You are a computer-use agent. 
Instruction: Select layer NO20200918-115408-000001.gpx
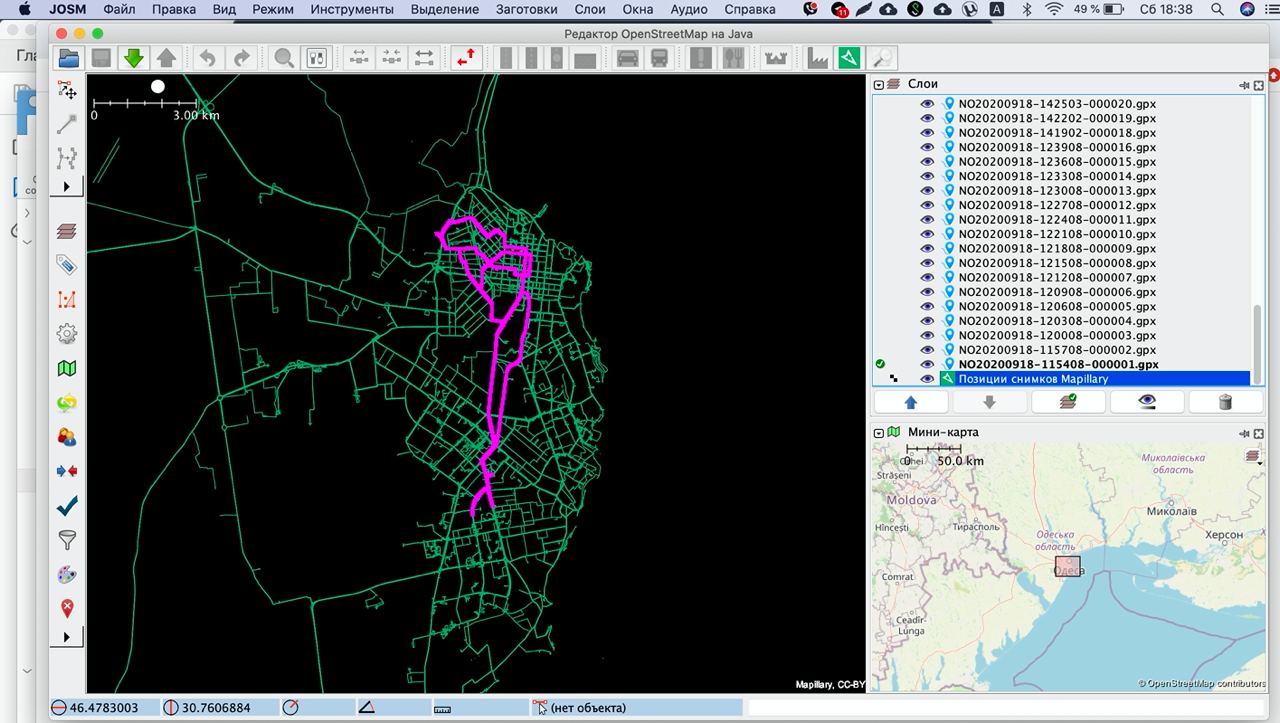pyautogui.click(x=1058, y=364)
